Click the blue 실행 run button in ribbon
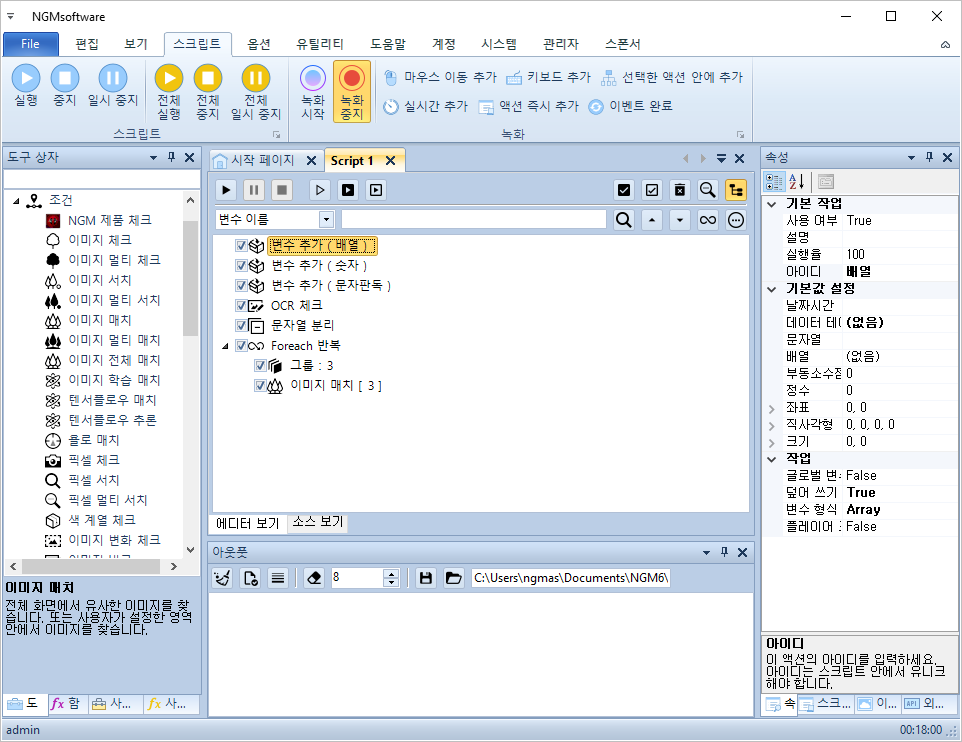 26,85
